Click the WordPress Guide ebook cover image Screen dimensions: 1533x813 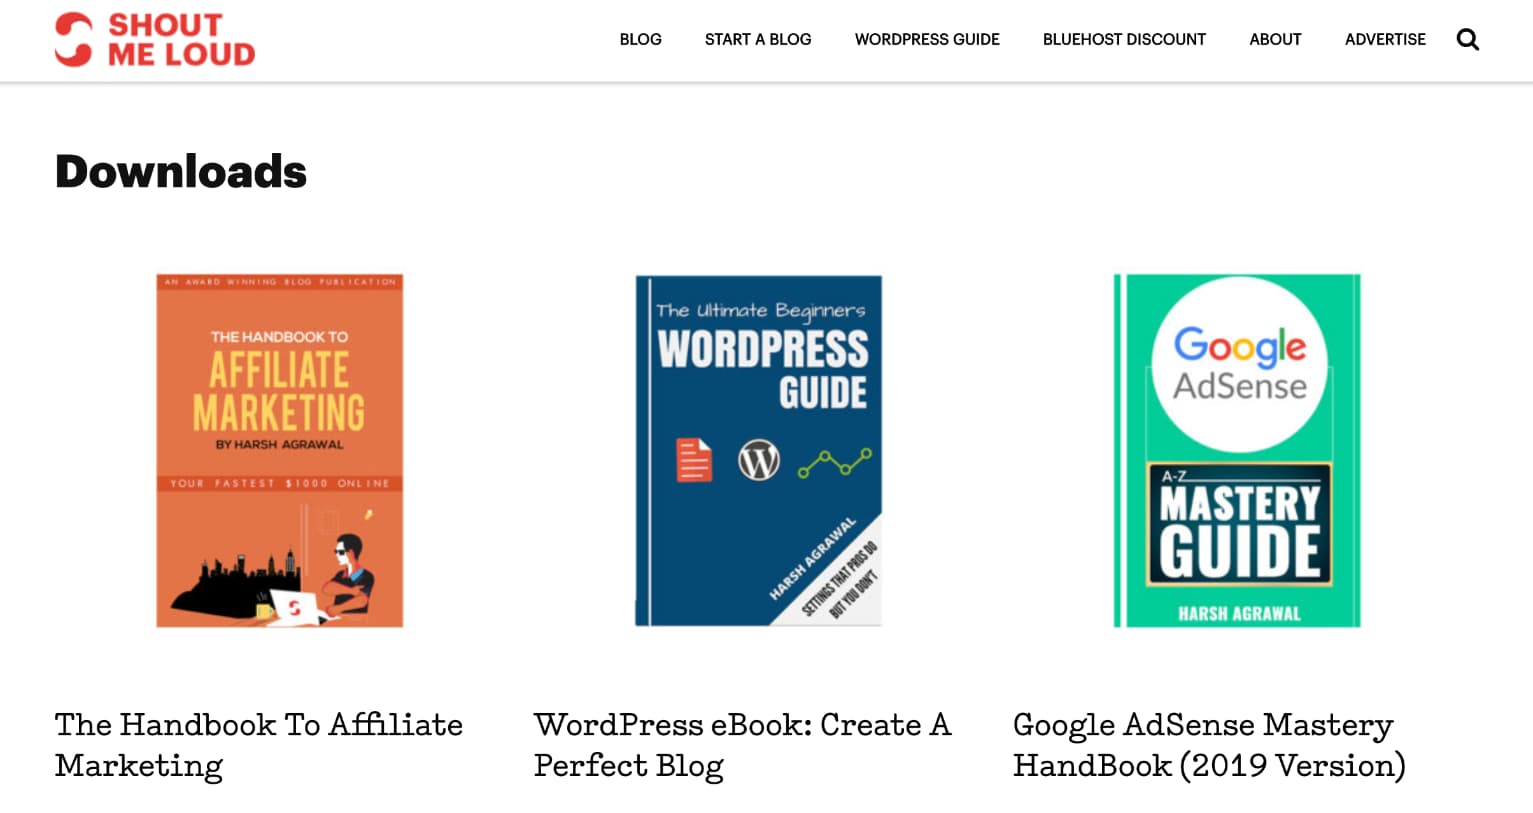[757, 450]
